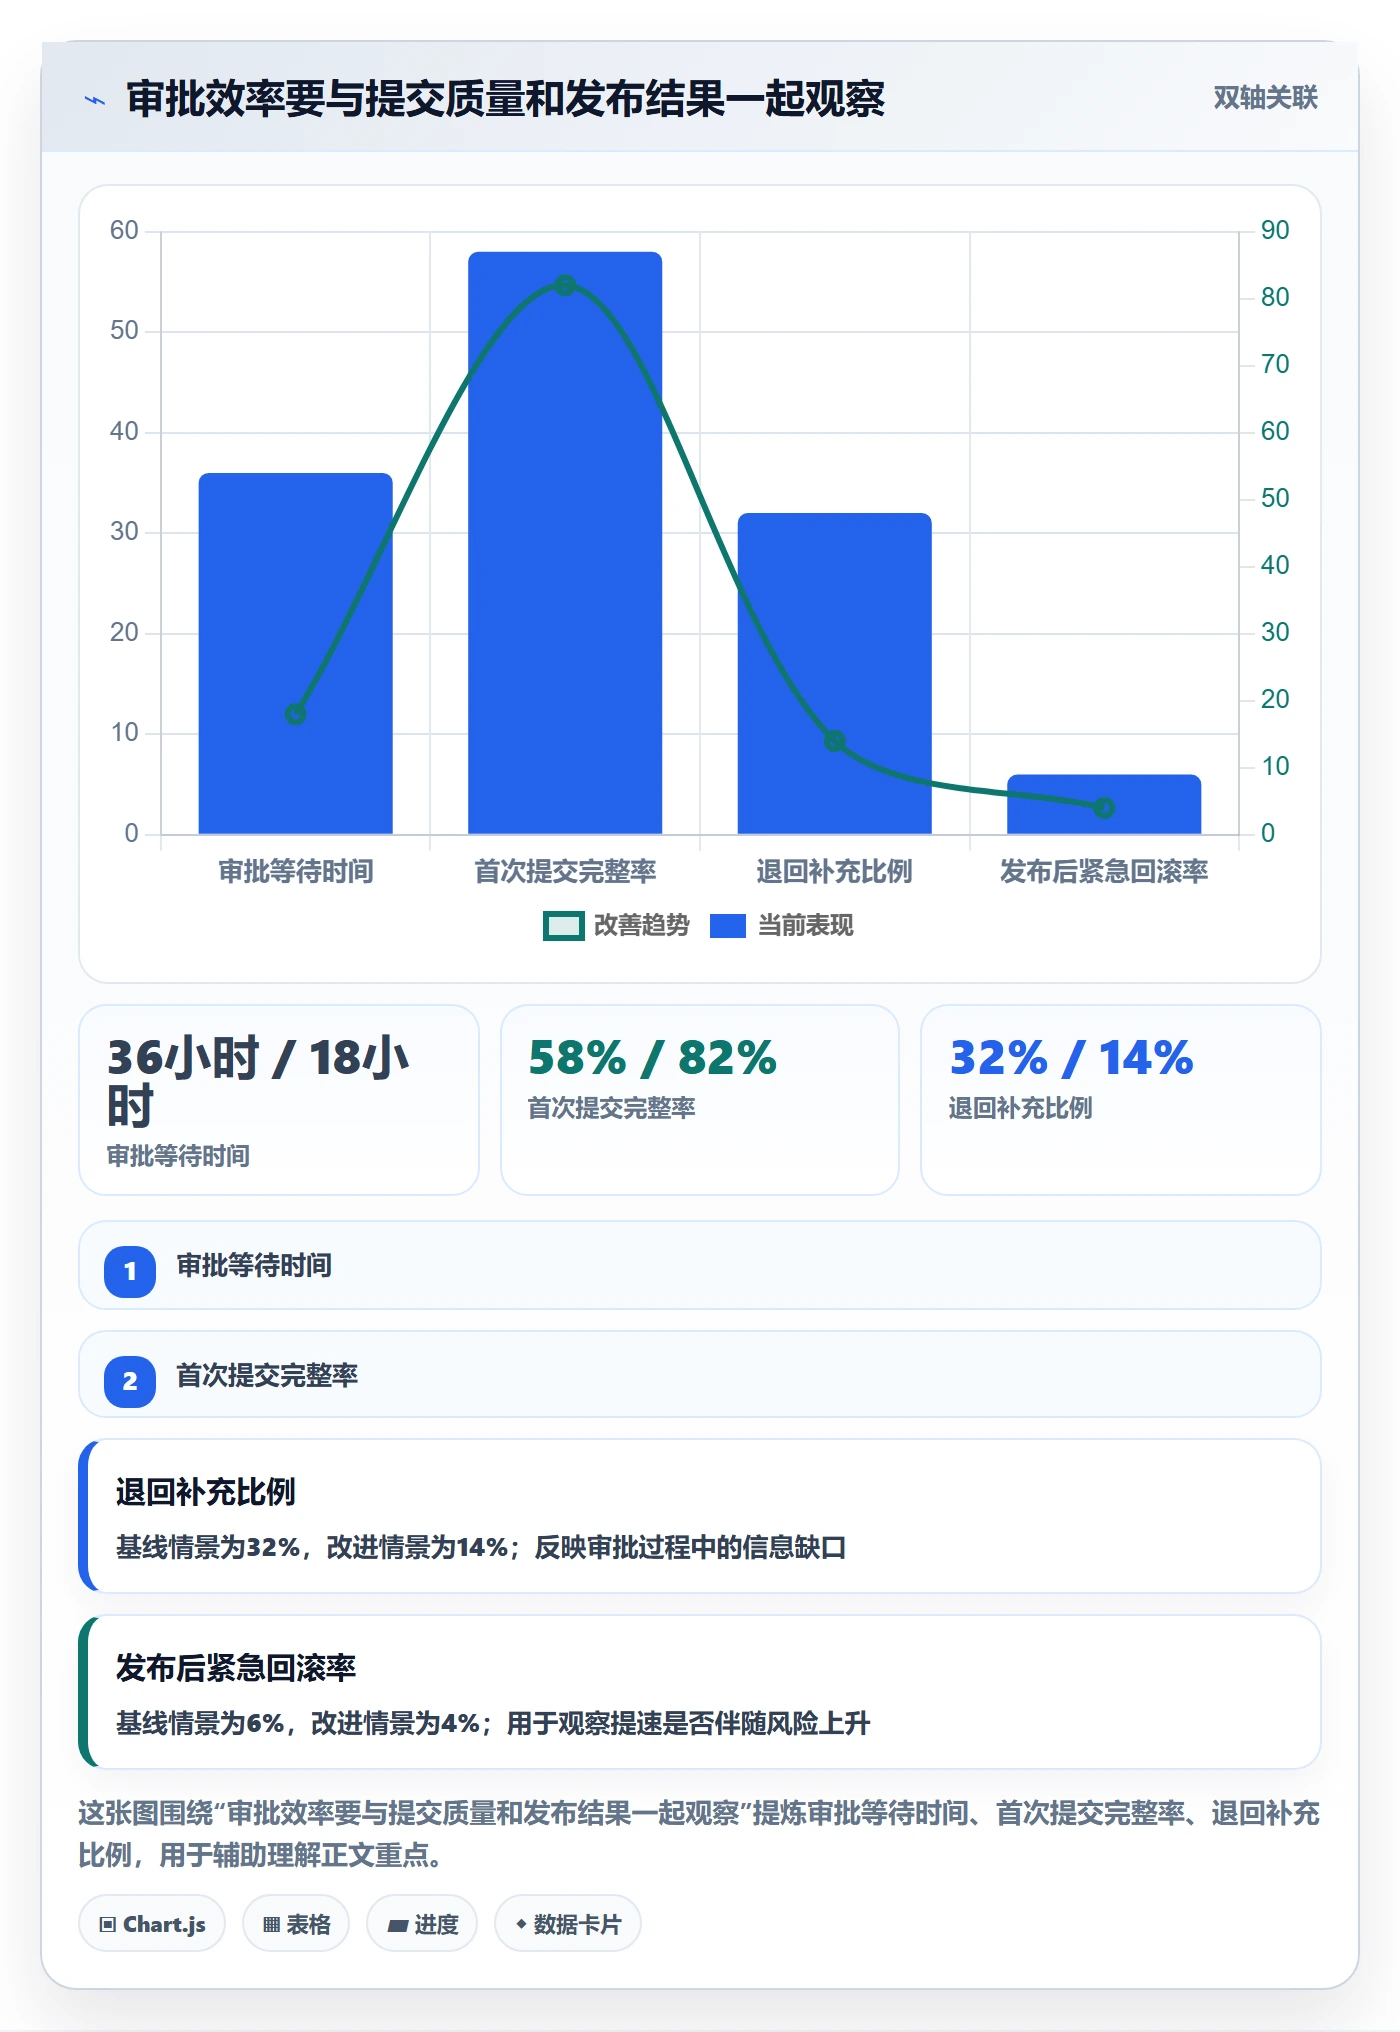
Task: Click the lightning icon beside the title
Action: point(95,100)
